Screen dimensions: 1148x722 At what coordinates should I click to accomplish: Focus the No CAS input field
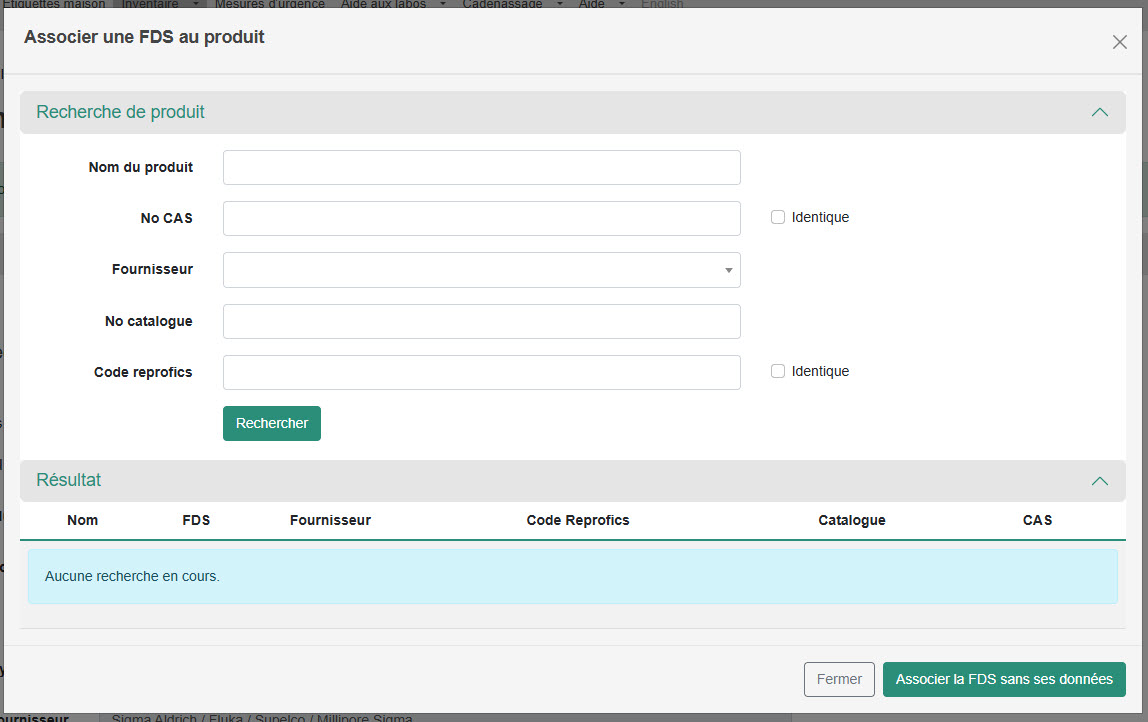[x=481, y=218]
